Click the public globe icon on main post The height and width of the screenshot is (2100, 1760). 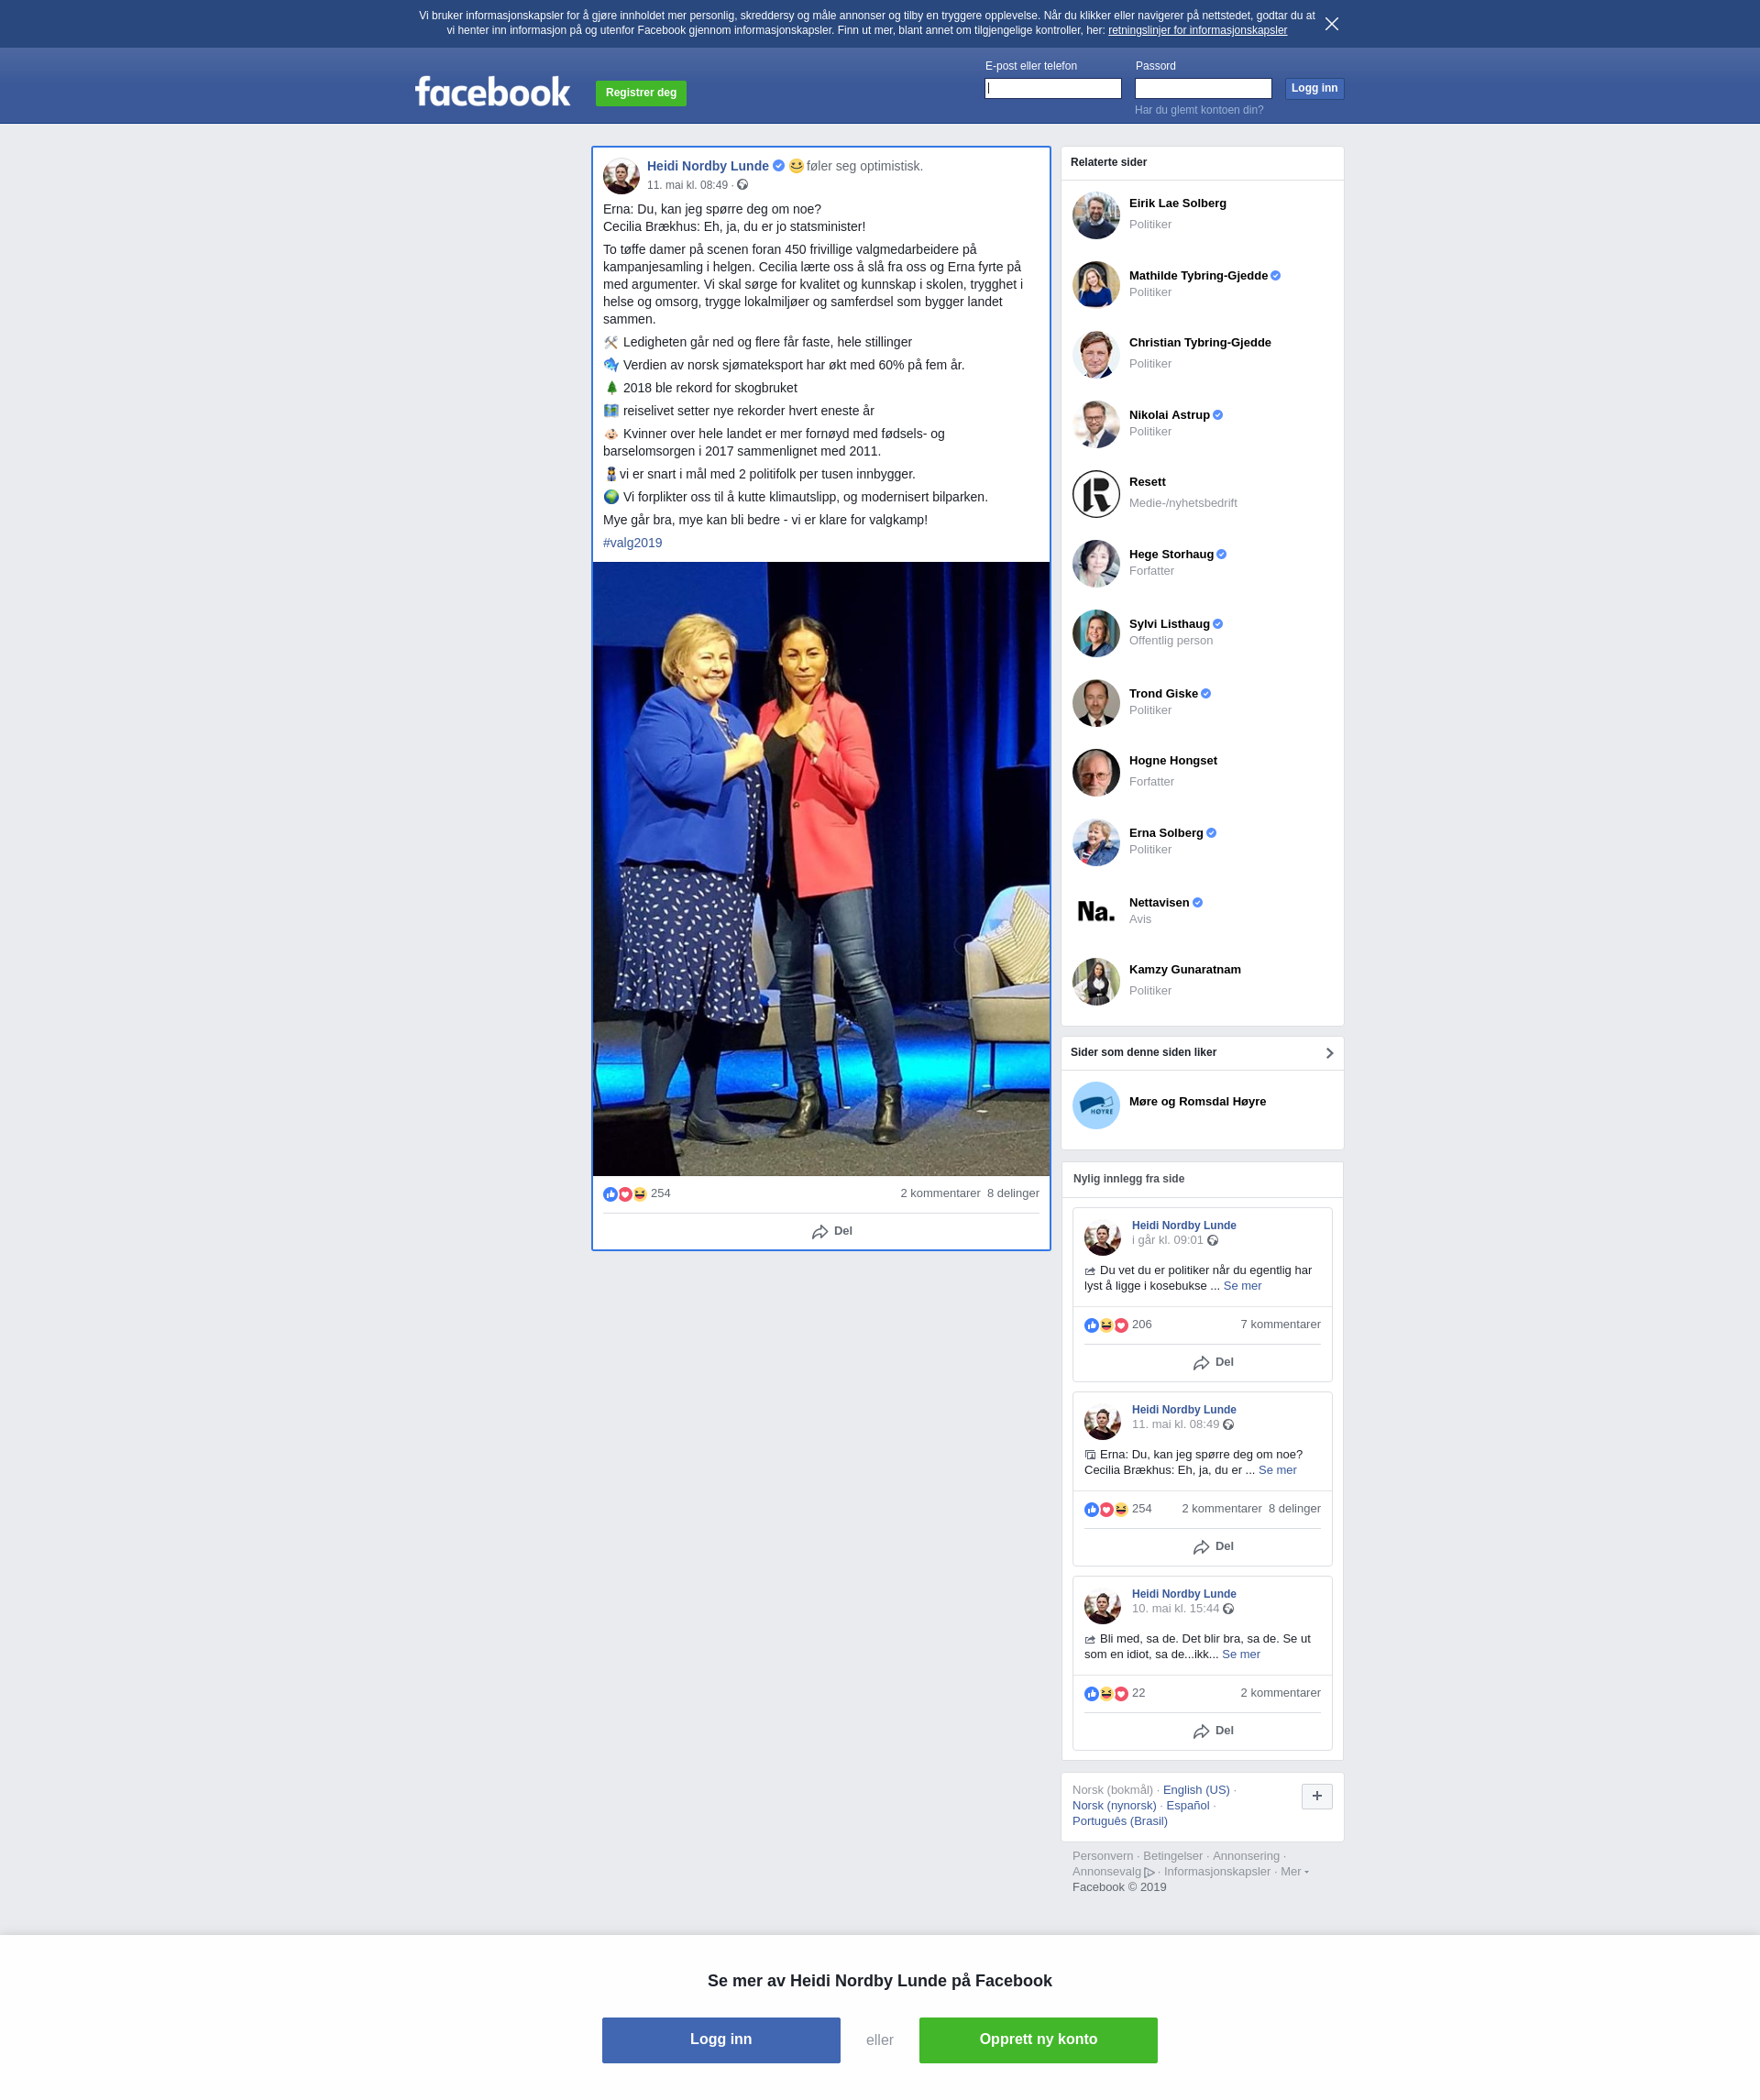coord(743,185)
